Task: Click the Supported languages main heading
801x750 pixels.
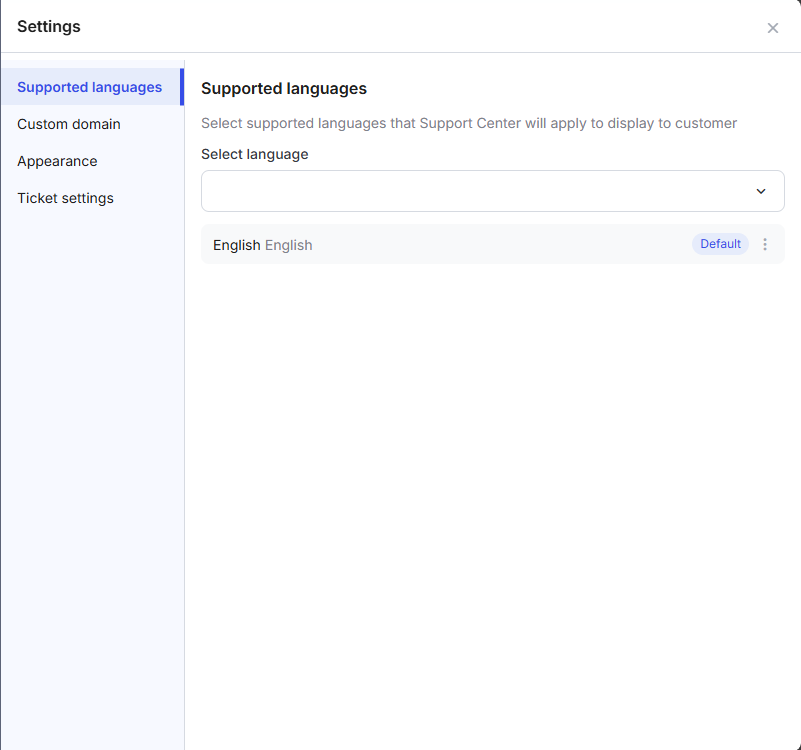Action: pyautogui.click(x=284, y=88)
